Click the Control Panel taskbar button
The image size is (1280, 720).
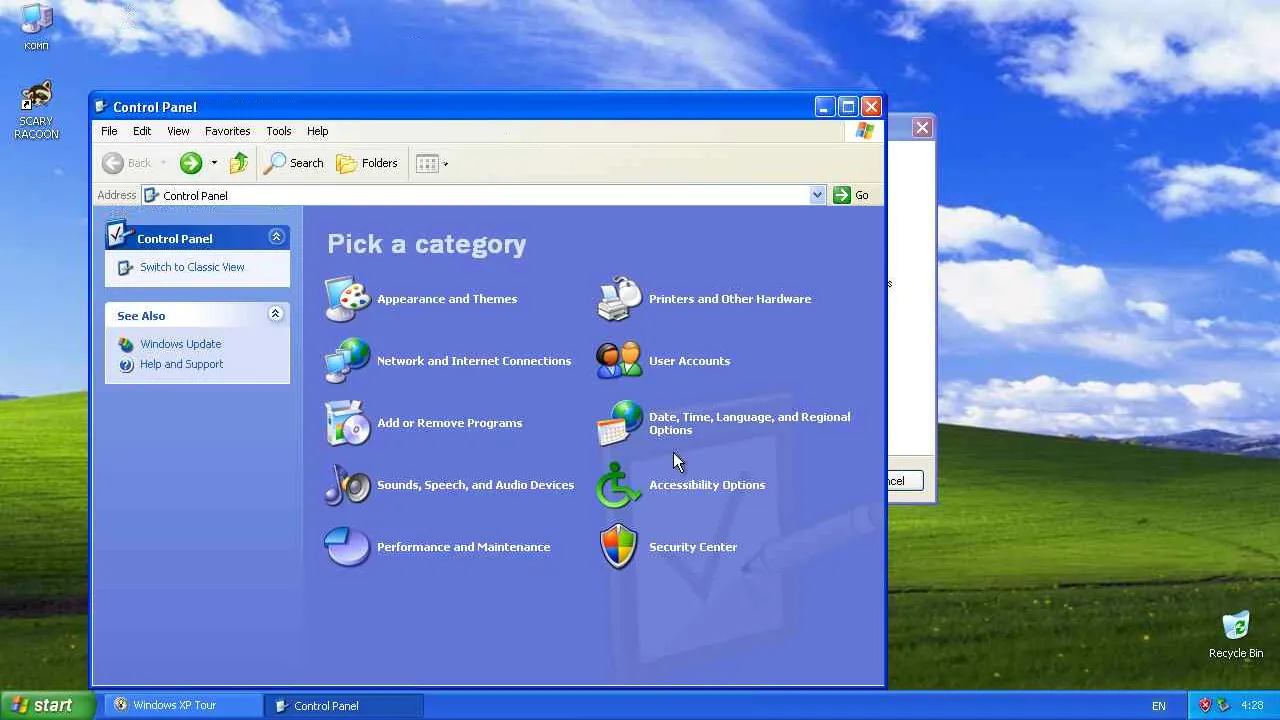344,705
